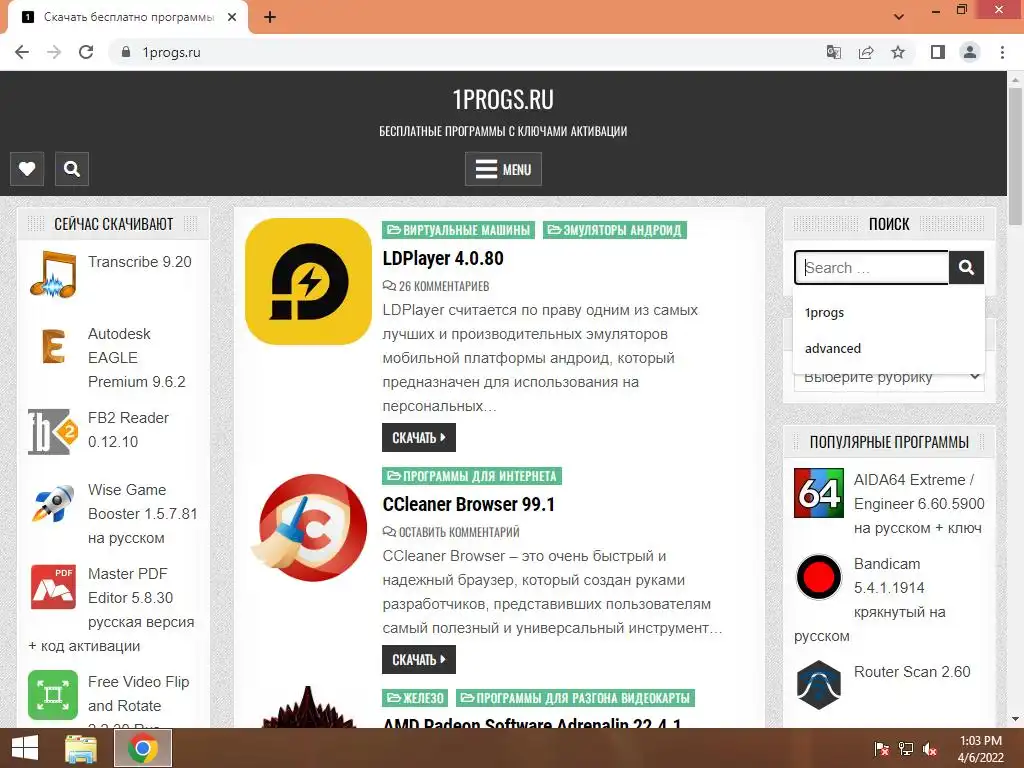Click the Wise Game Booster rocket icon

(x=53, y=504)
